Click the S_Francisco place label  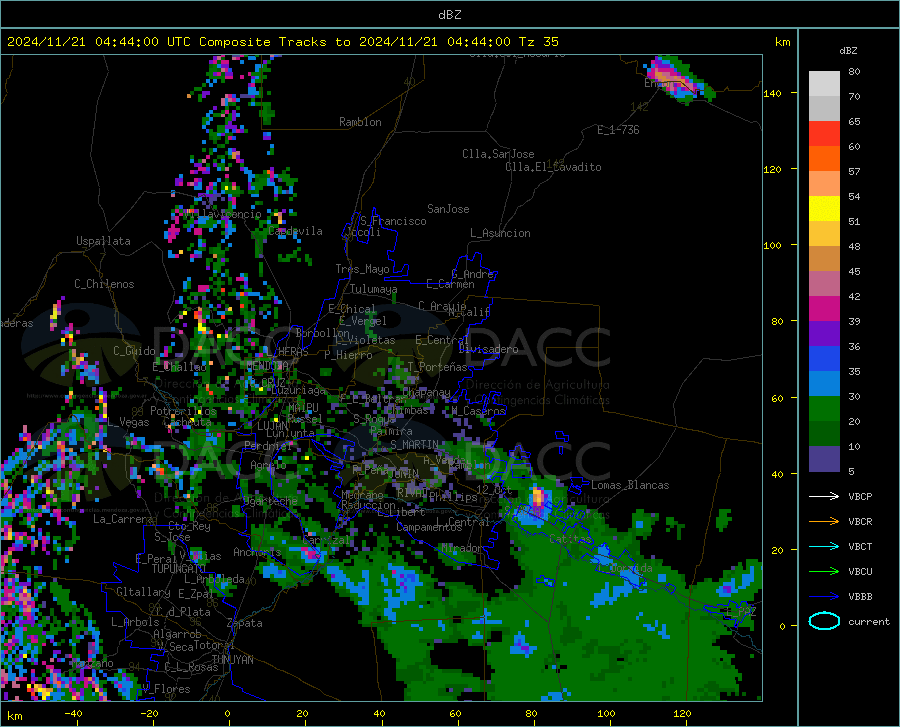(393, 221)
